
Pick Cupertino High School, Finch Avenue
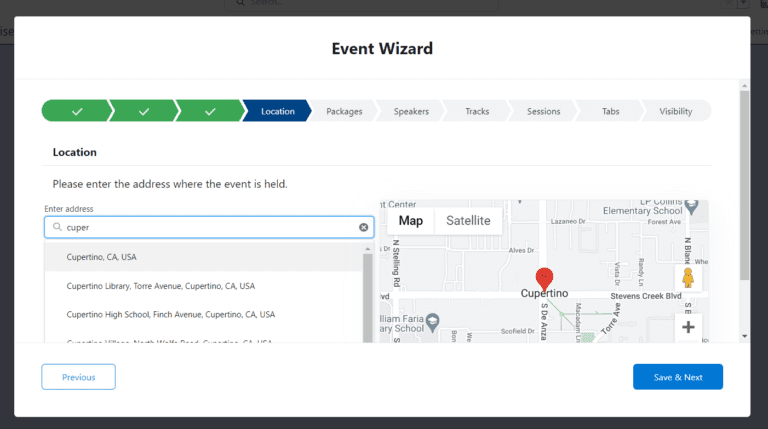pos(170,314)
